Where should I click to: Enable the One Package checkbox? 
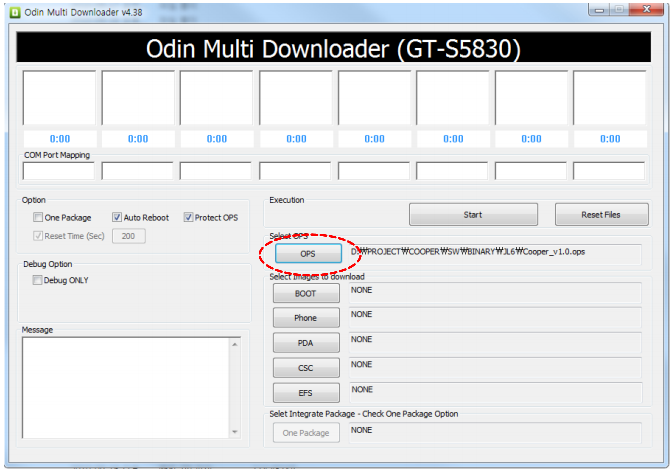(38, 217)
